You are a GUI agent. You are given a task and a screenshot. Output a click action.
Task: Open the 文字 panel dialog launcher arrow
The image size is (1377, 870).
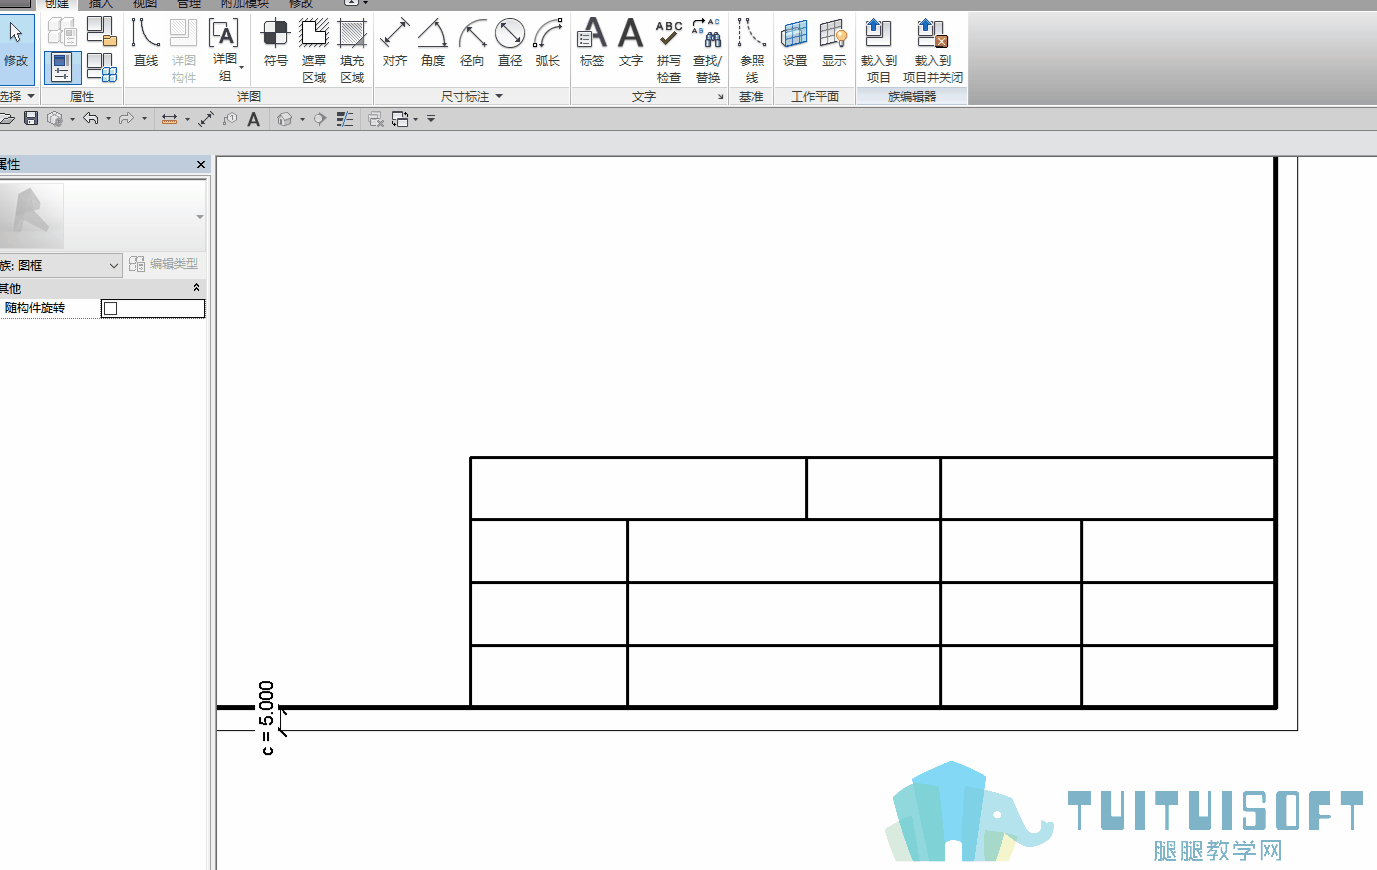coord(720,97)
